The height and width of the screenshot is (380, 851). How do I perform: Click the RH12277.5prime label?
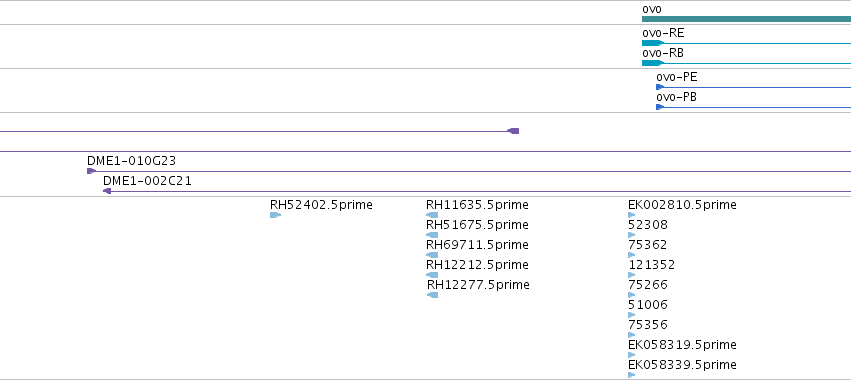(478, 284)
